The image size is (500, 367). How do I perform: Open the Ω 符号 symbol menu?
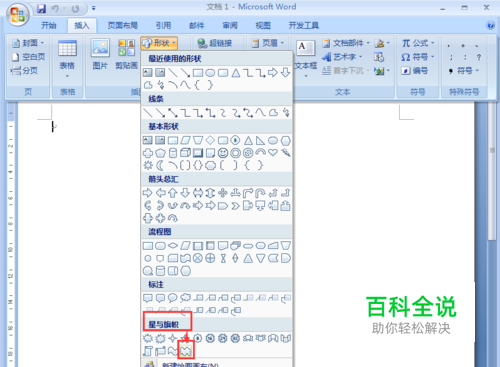418,57
